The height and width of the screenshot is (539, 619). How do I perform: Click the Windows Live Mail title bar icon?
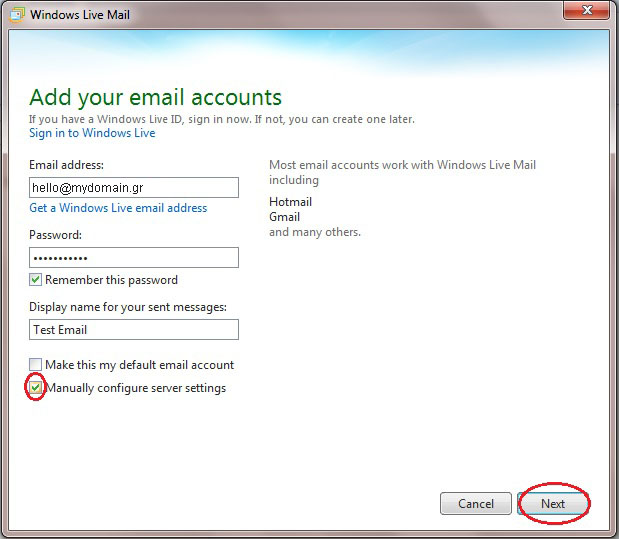pos(17,15)
